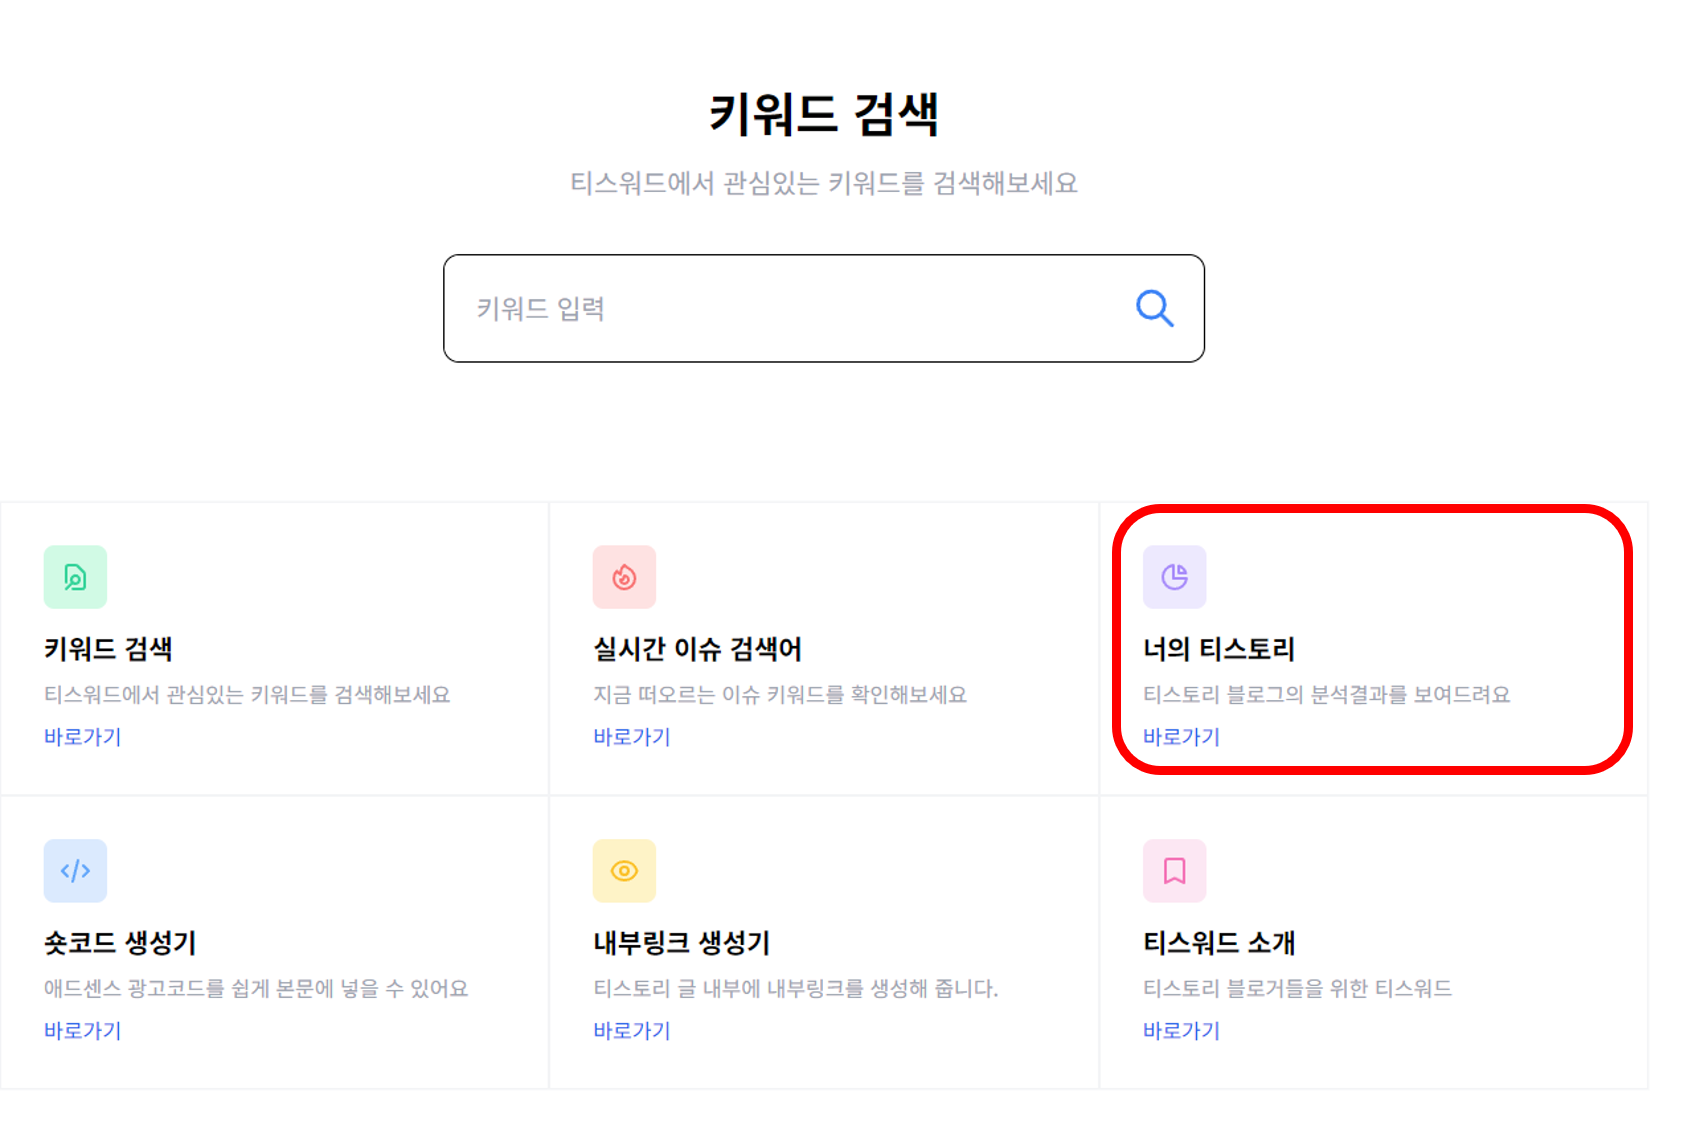This screenshot has height=1125, width=1692.
Task: Click the 키워드 검색 page heading
Action: point(823,113)
